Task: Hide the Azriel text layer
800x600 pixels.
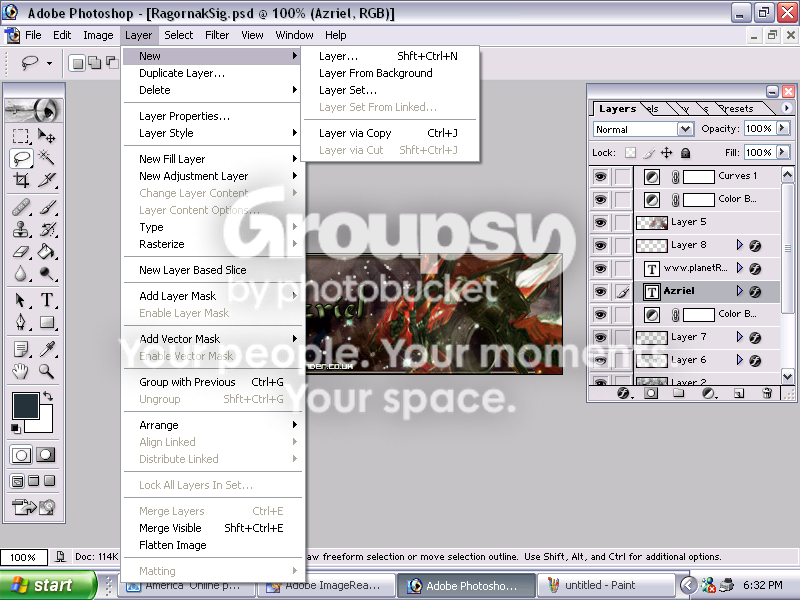Action: 601,291
